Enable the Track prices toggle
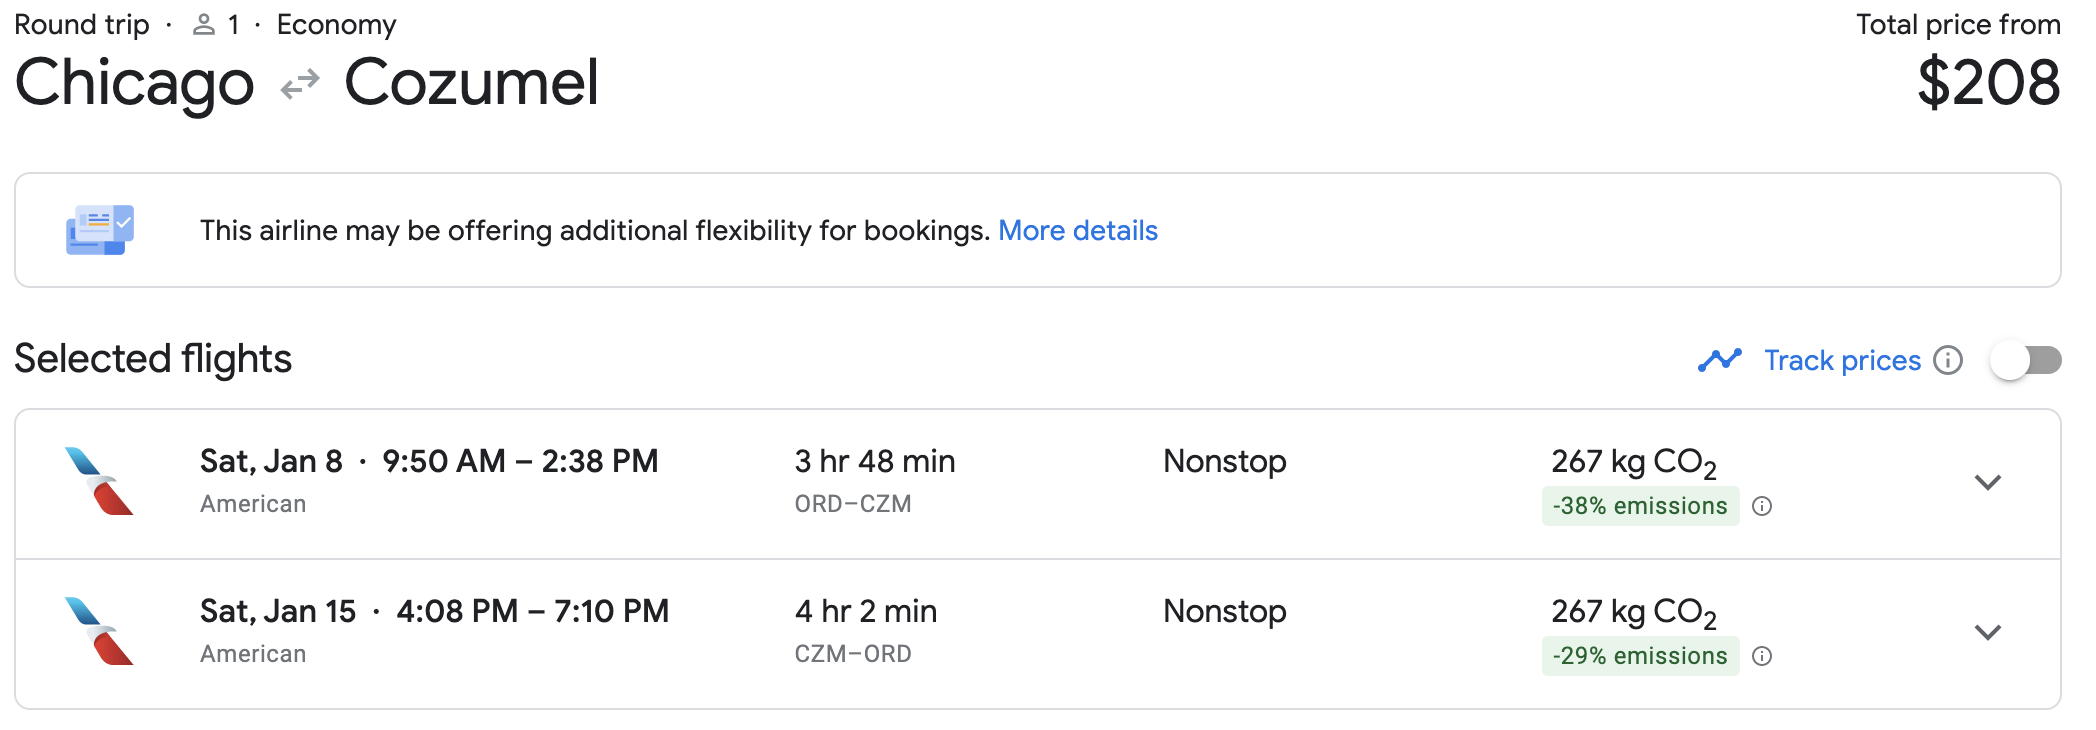 pos(2028,361)
